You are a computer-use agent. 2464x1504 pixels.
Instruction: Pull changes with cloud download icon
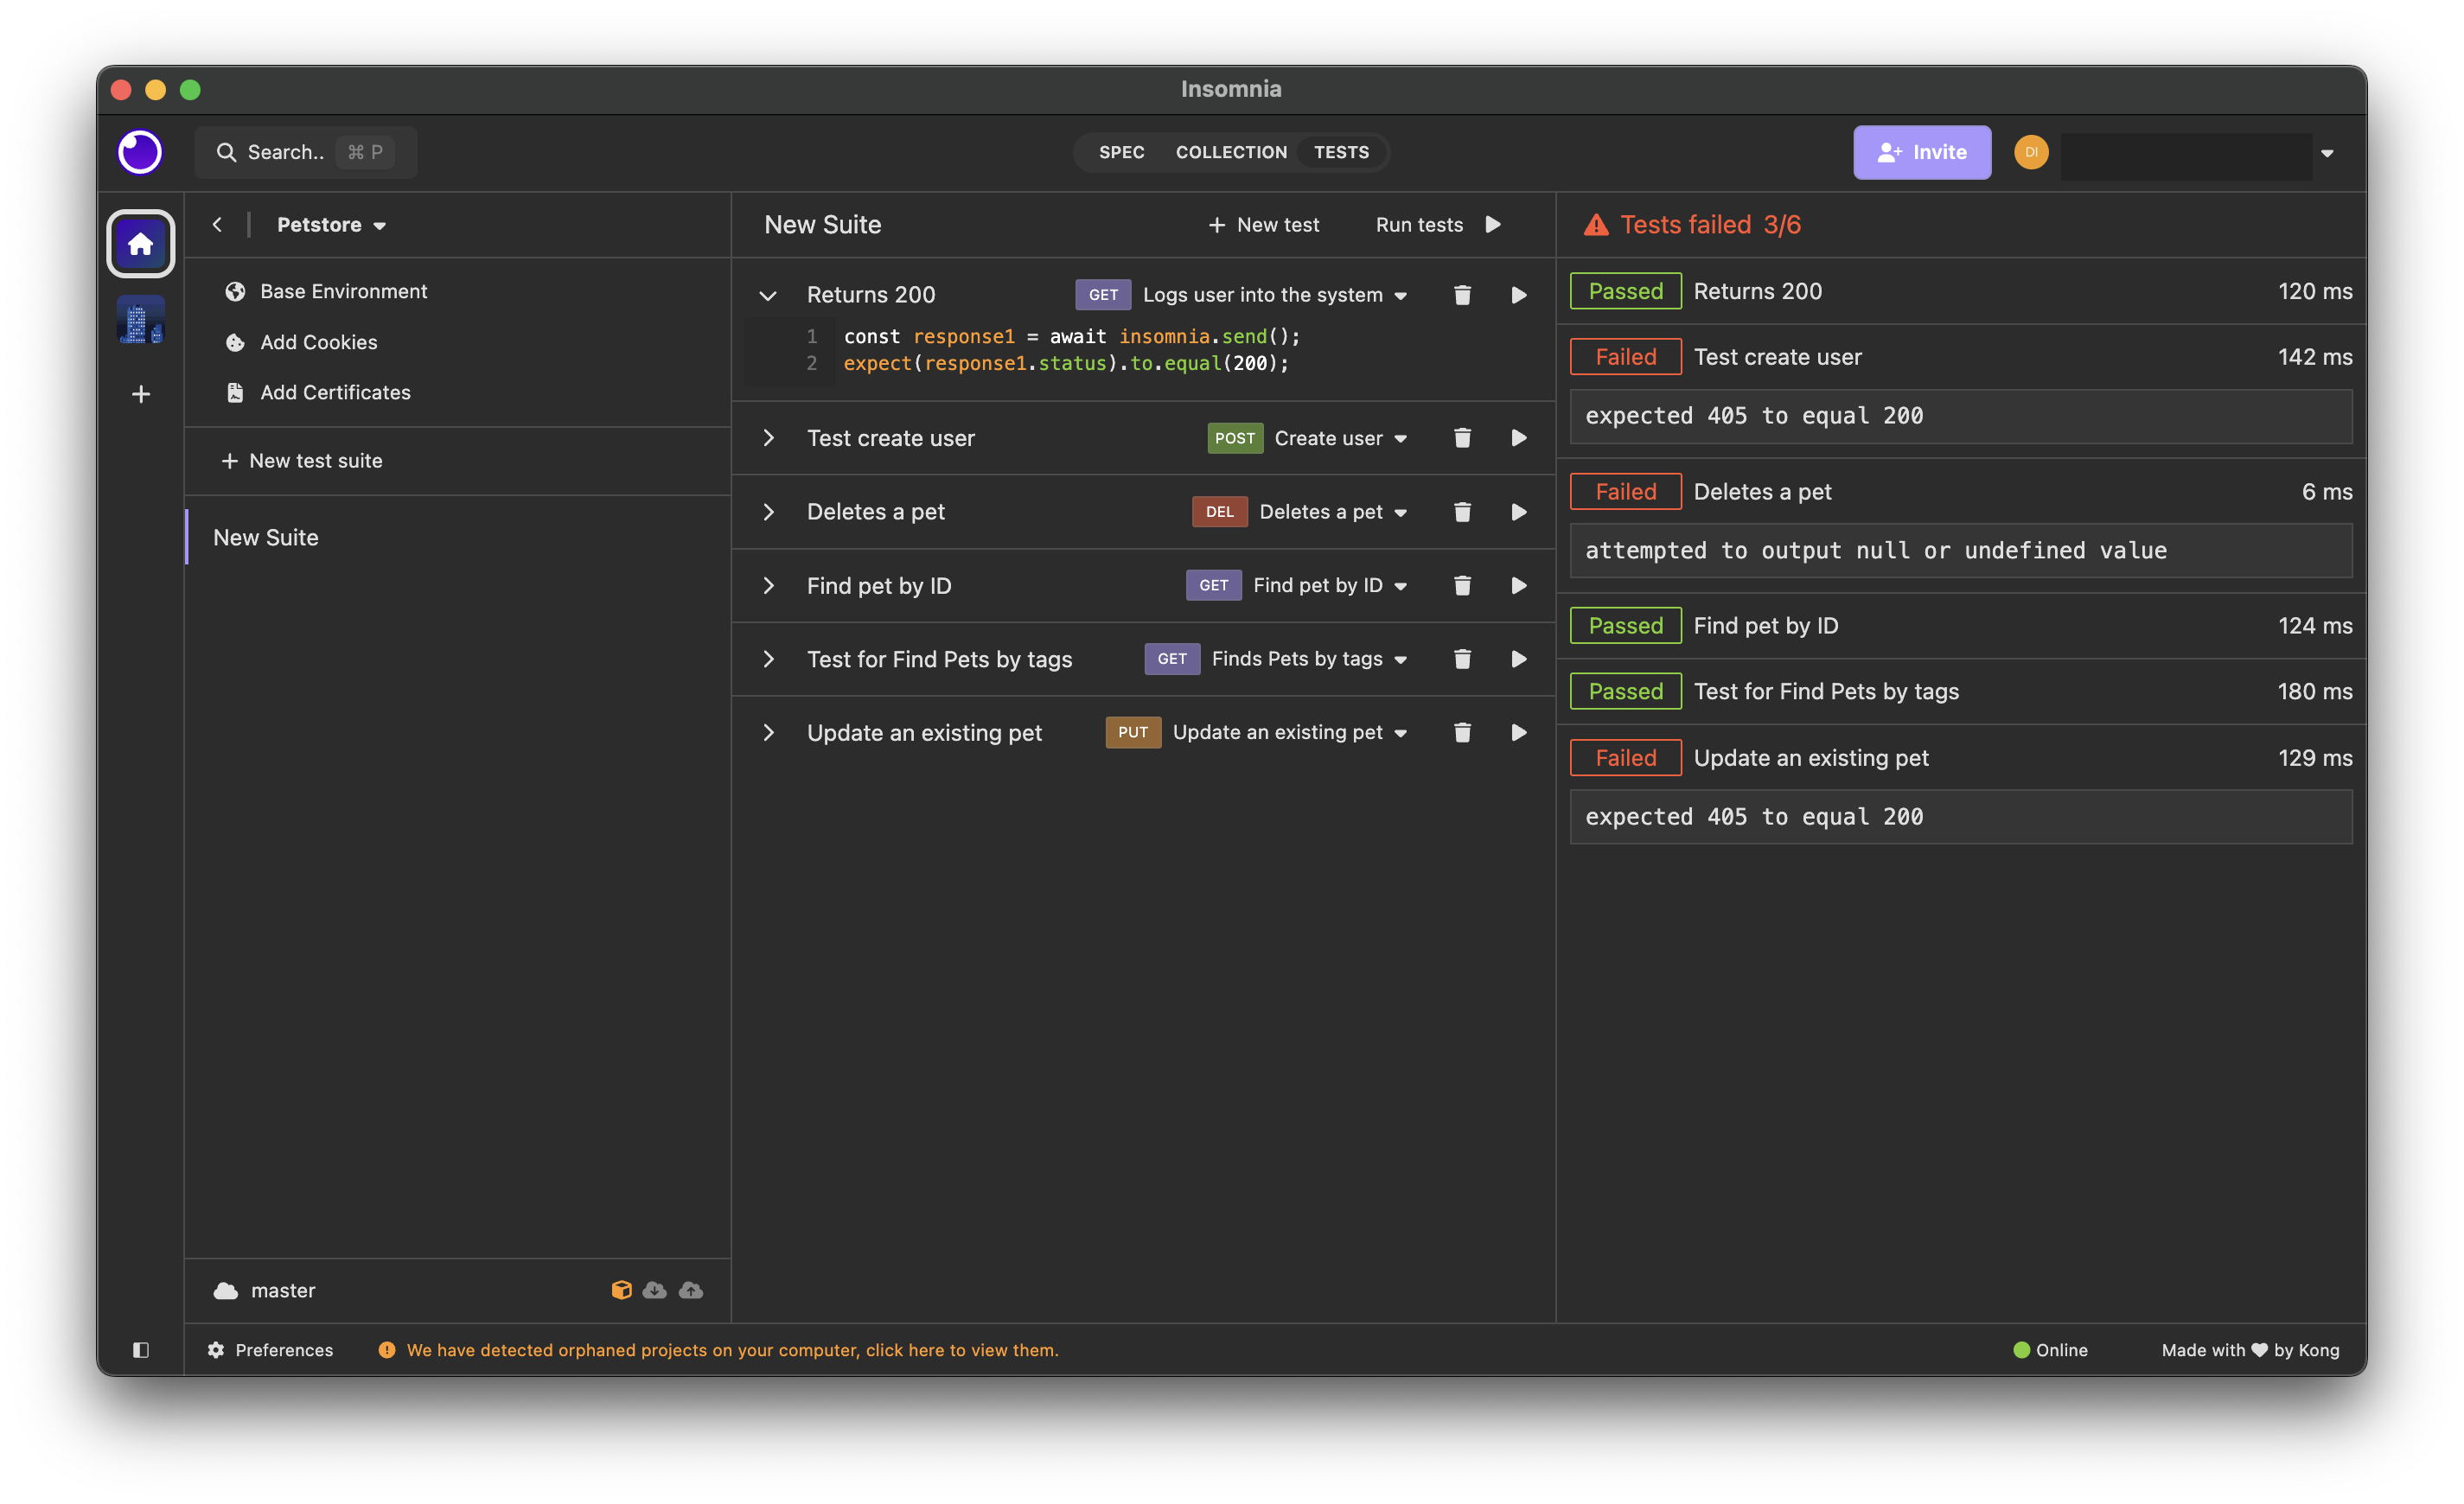(x=655, y=1290)
